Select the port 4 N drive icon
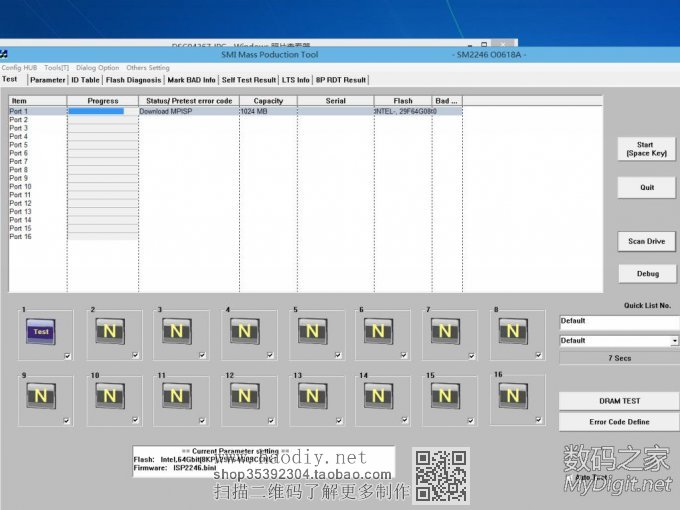This screenshot has height=510, width=680. 245,331
